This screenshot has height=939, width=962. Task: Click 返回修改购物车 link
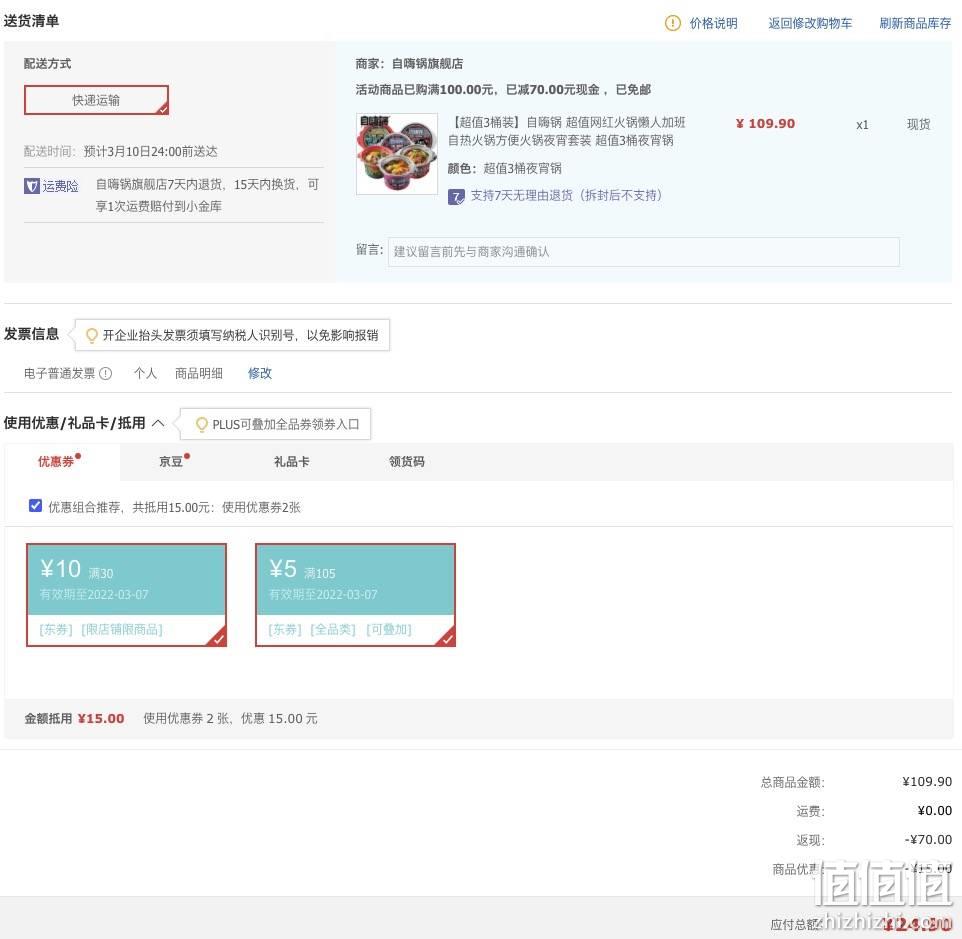click(810, 23)
